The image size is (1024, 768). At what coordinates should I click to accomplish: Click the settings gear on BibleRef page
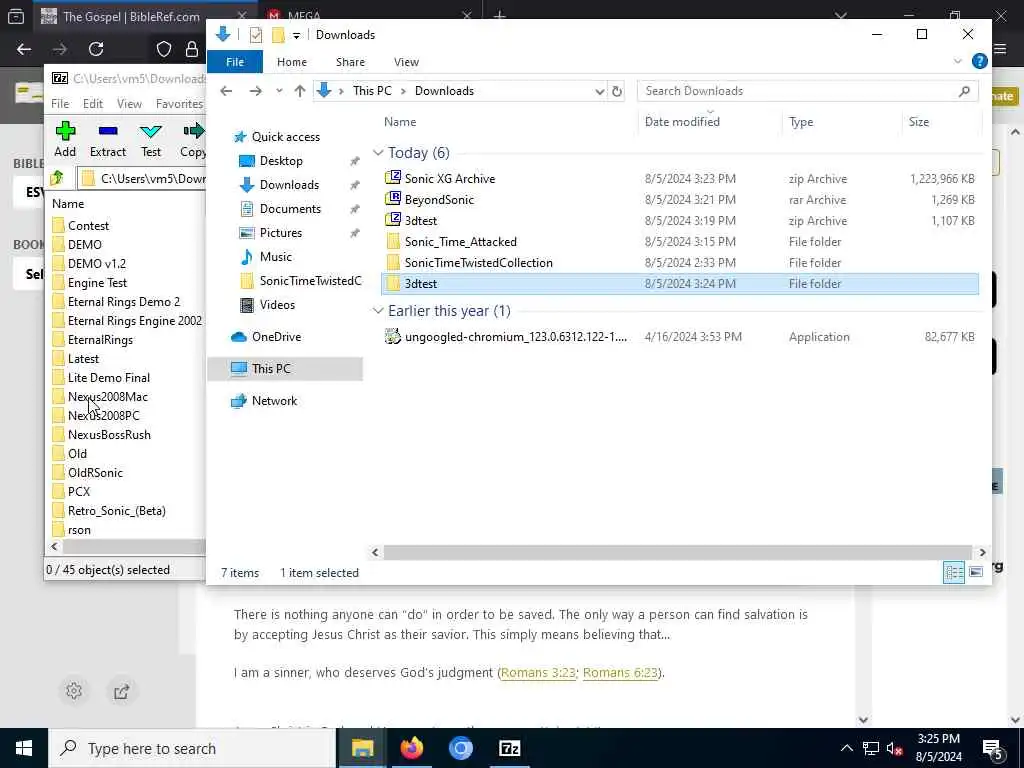(x=74, y=691)
